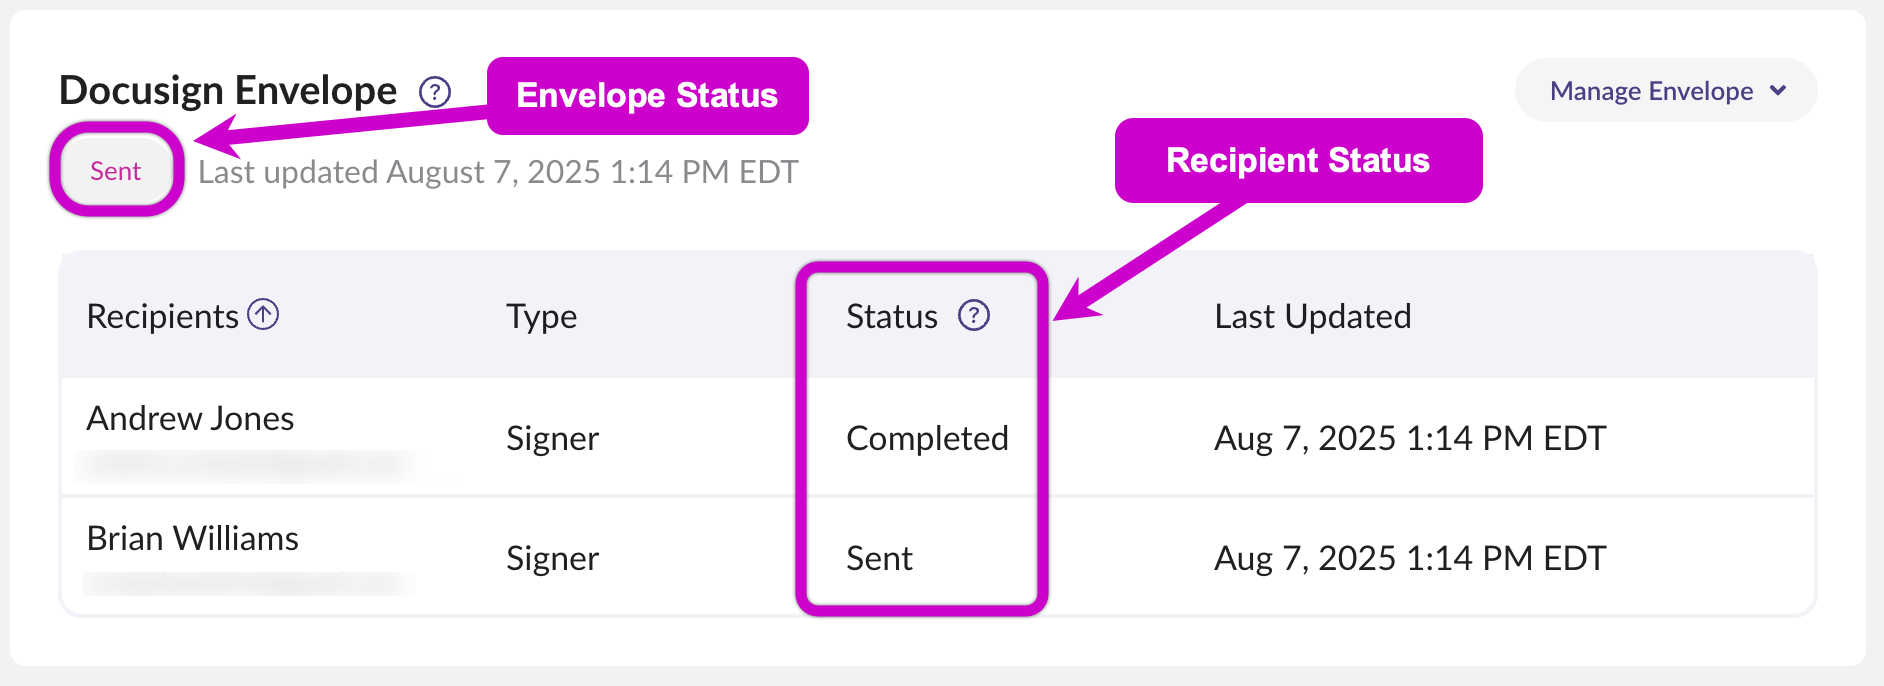1884x686 pixels.
Task: Click the pink Envelope Status callout label
Action: pos(648,95)
